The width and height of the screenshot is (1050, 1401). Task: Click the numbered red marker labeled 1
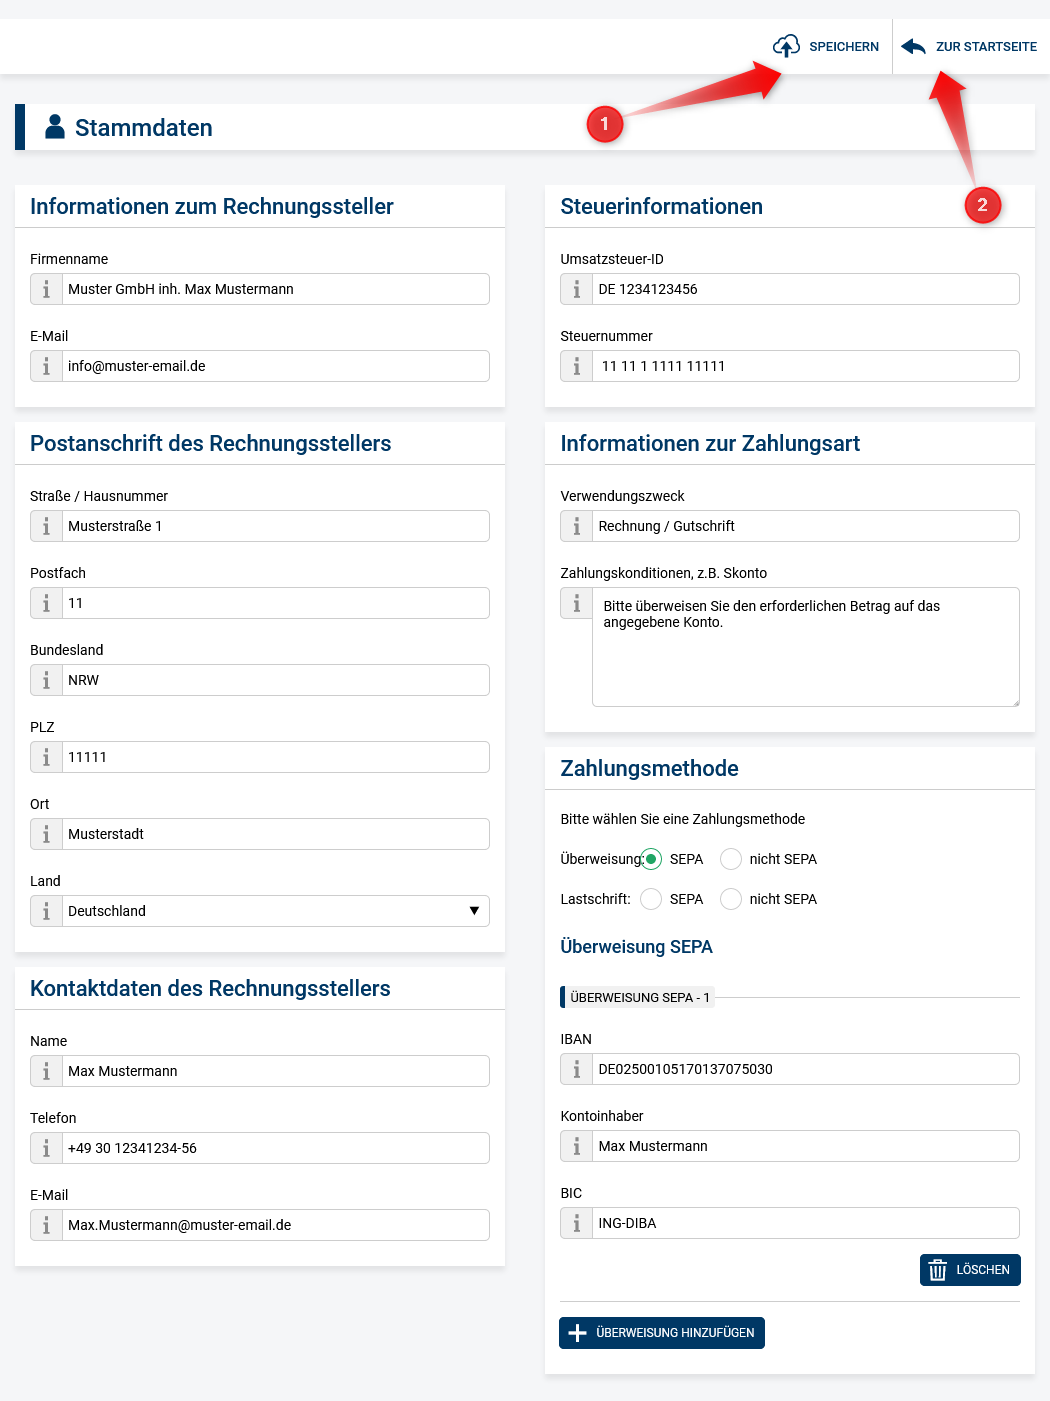coord(605,124)
